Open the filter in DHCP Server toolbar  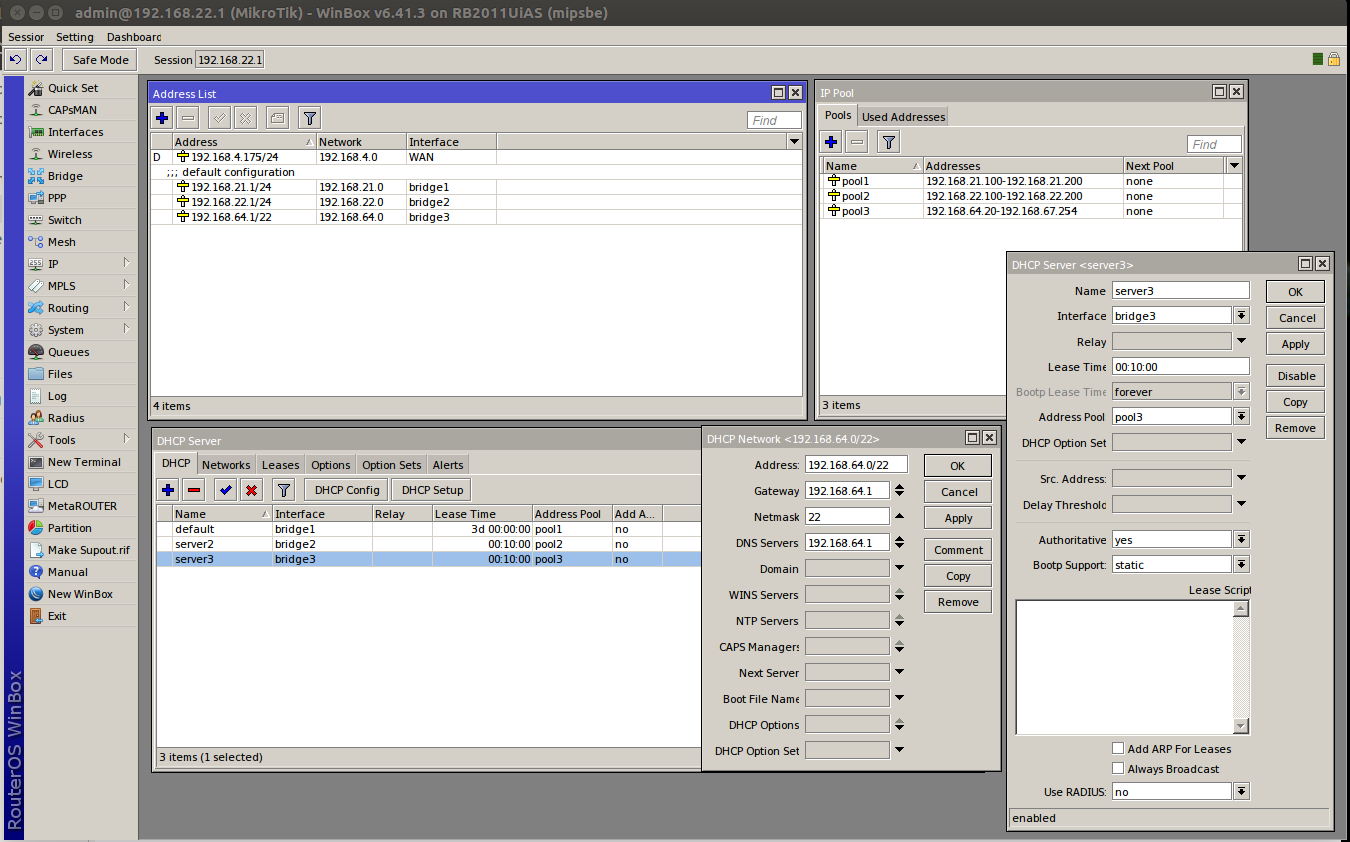284,490
